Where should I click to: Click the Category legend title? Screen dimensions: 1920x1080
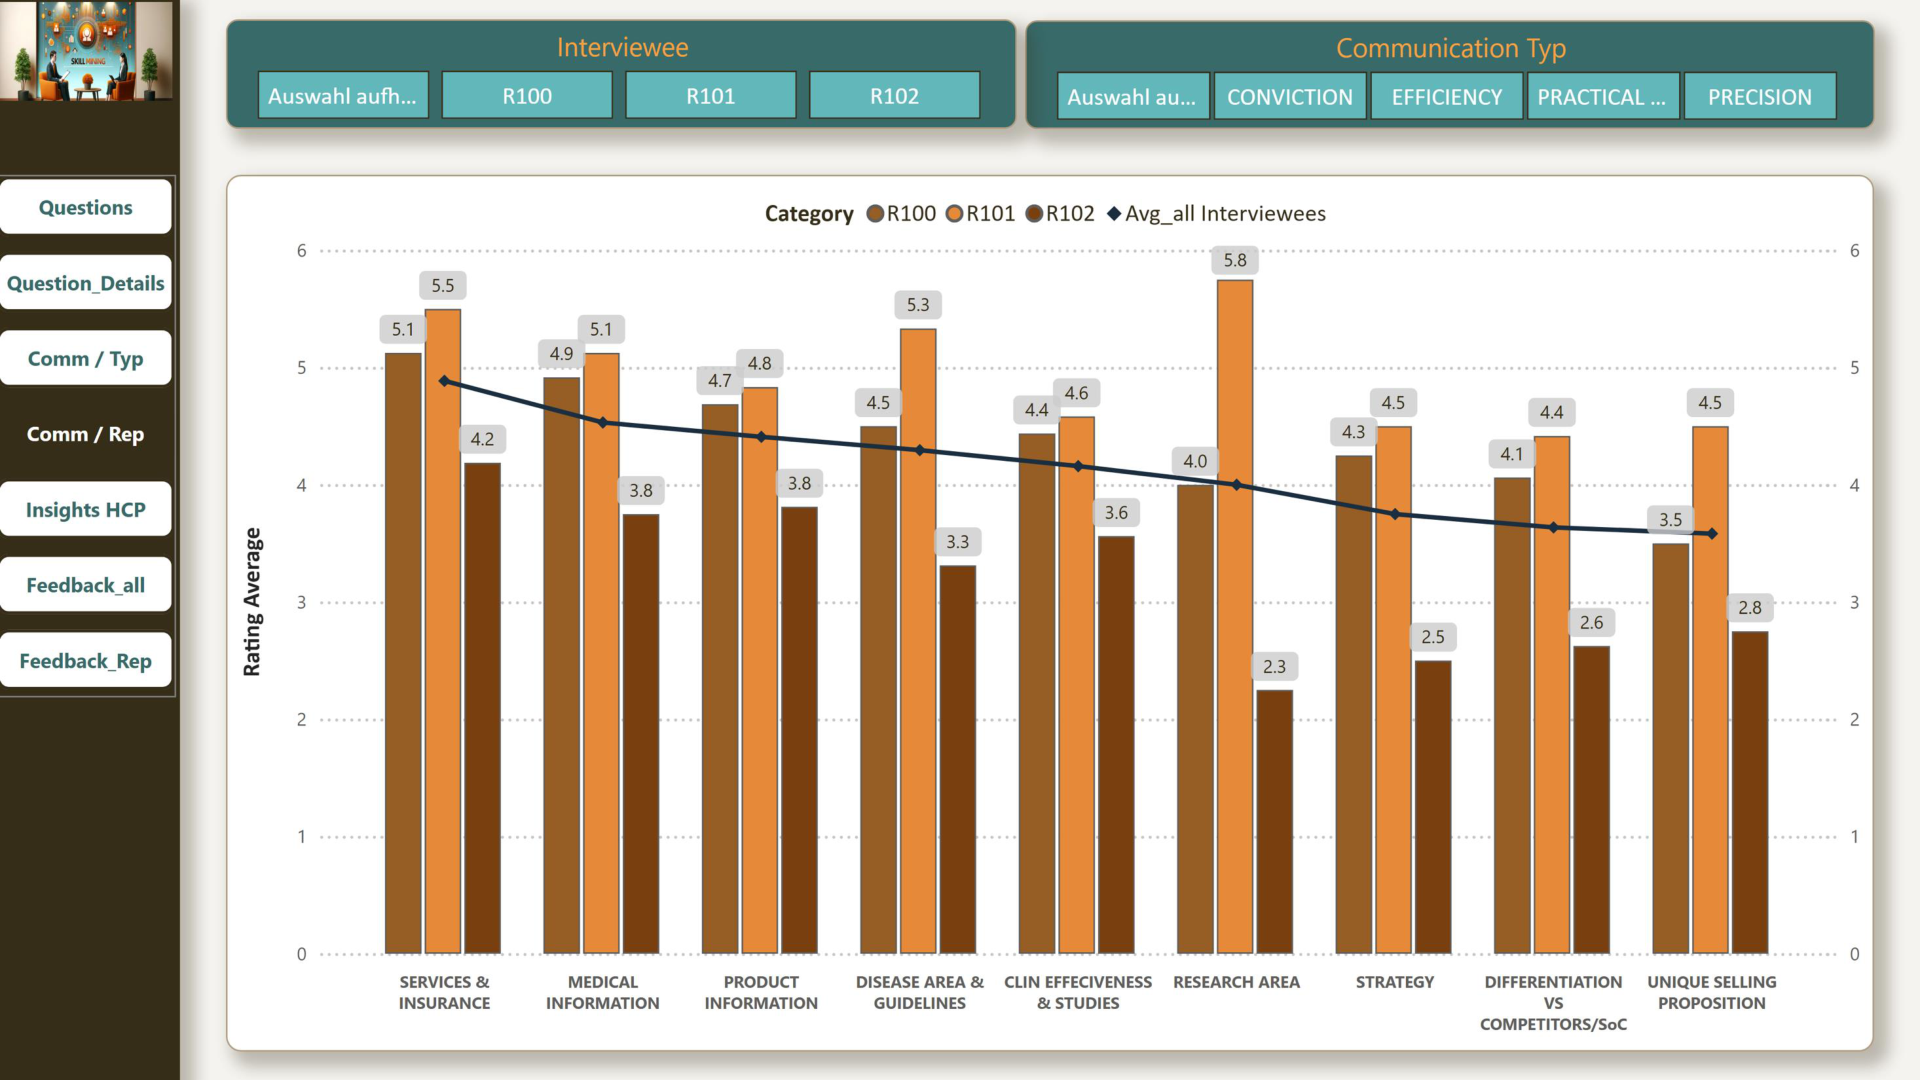[x=809, y=214]
